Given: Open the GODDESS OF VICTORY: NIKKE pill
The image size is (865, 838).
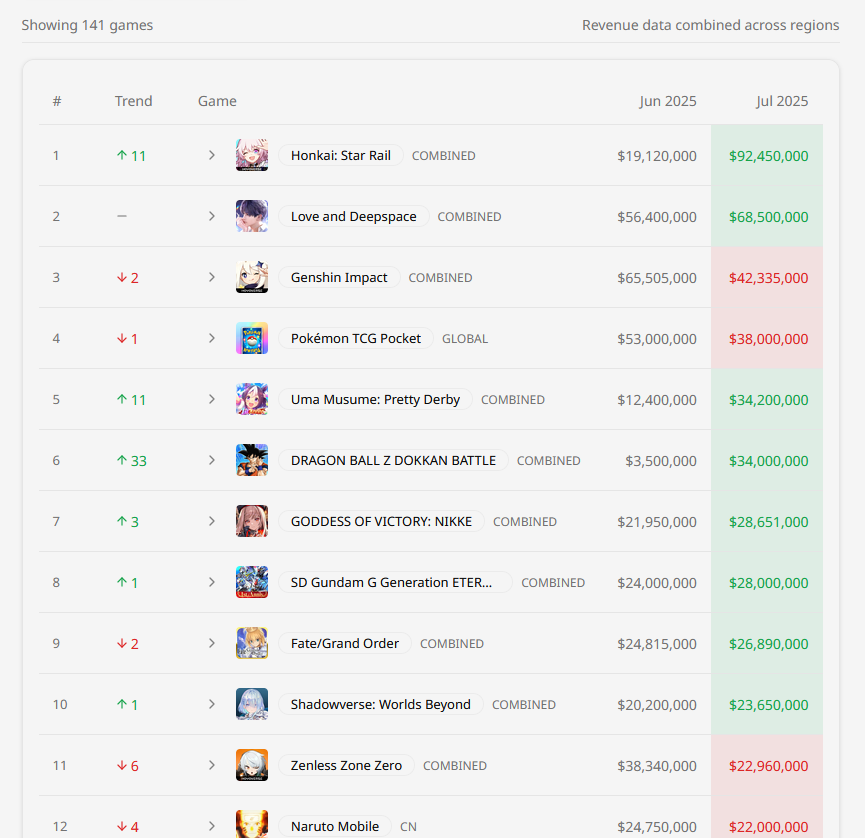Looking at the screenshot, I should [x=381, y=521].
